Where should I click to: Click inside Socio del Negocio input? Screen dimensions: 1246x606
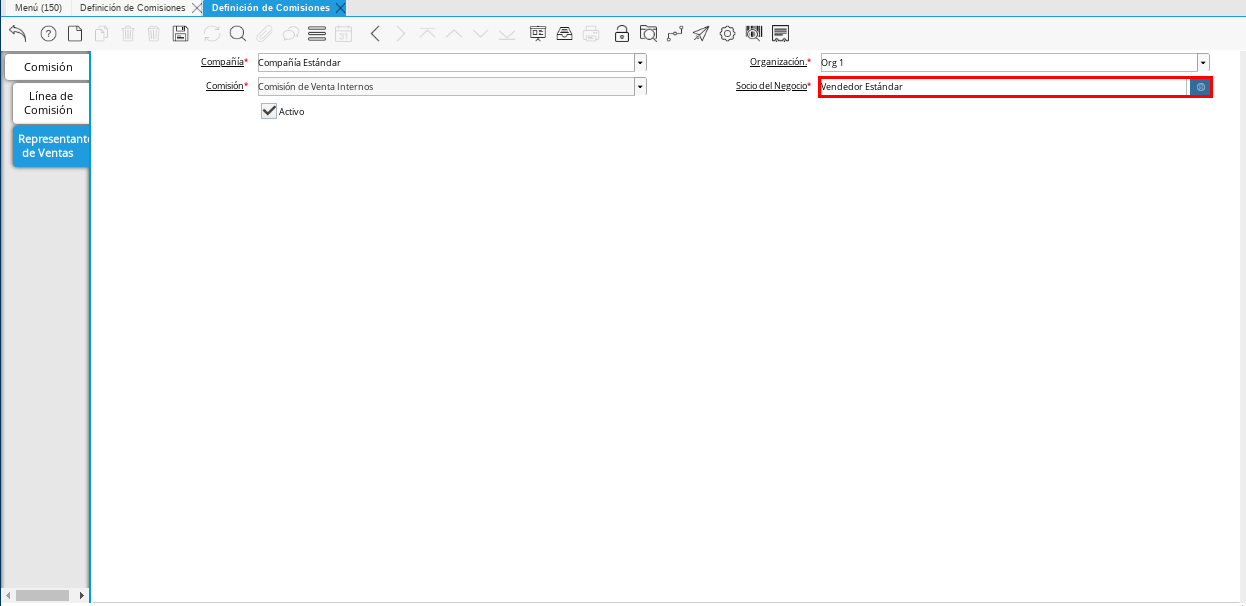click(x=1003, y=87)
